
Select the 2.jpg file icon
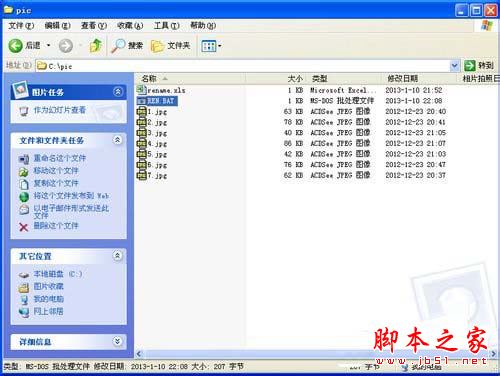[x=142, y=122]
